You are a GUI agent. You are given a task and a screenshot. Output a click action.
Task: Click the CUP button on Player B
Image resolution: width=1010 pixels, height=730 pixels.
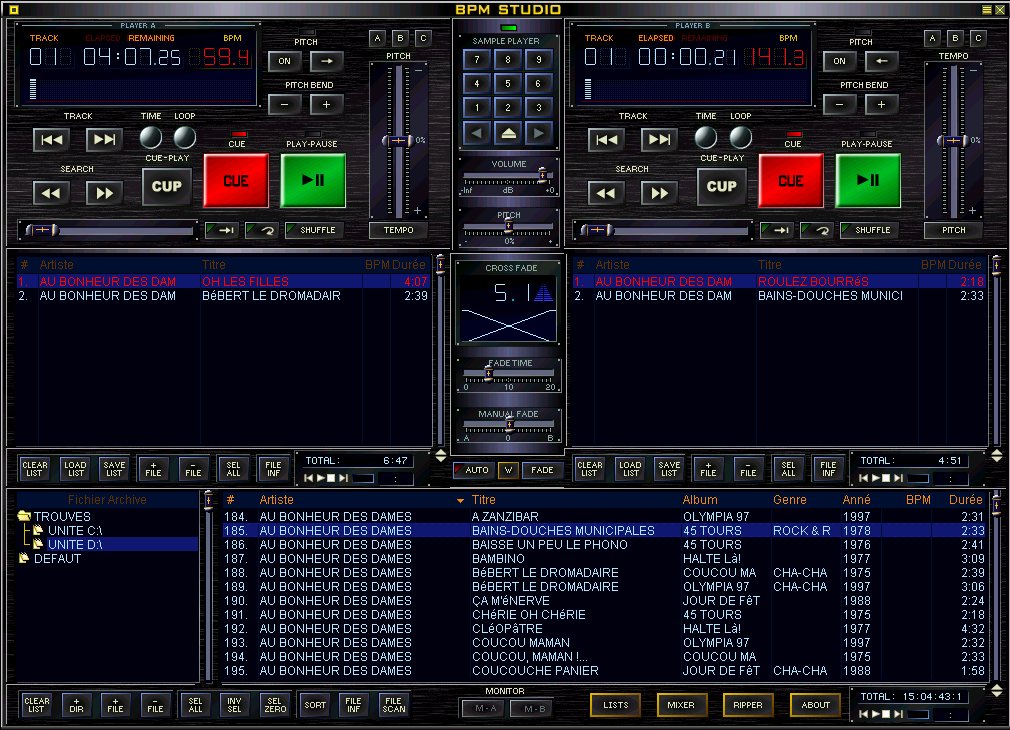pos(722,186)
